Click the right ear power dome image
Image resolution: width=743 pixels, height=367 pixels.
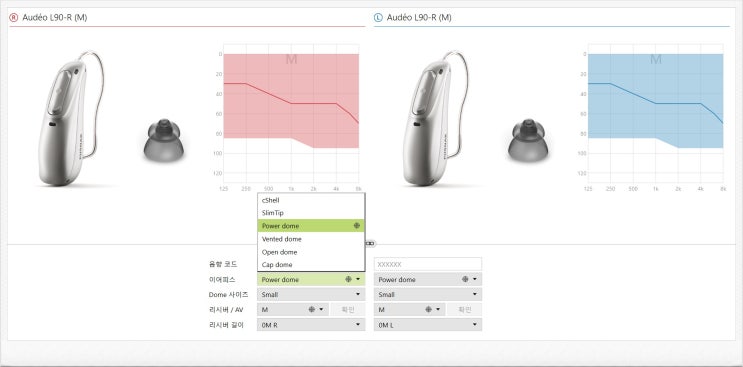(163, 140)
